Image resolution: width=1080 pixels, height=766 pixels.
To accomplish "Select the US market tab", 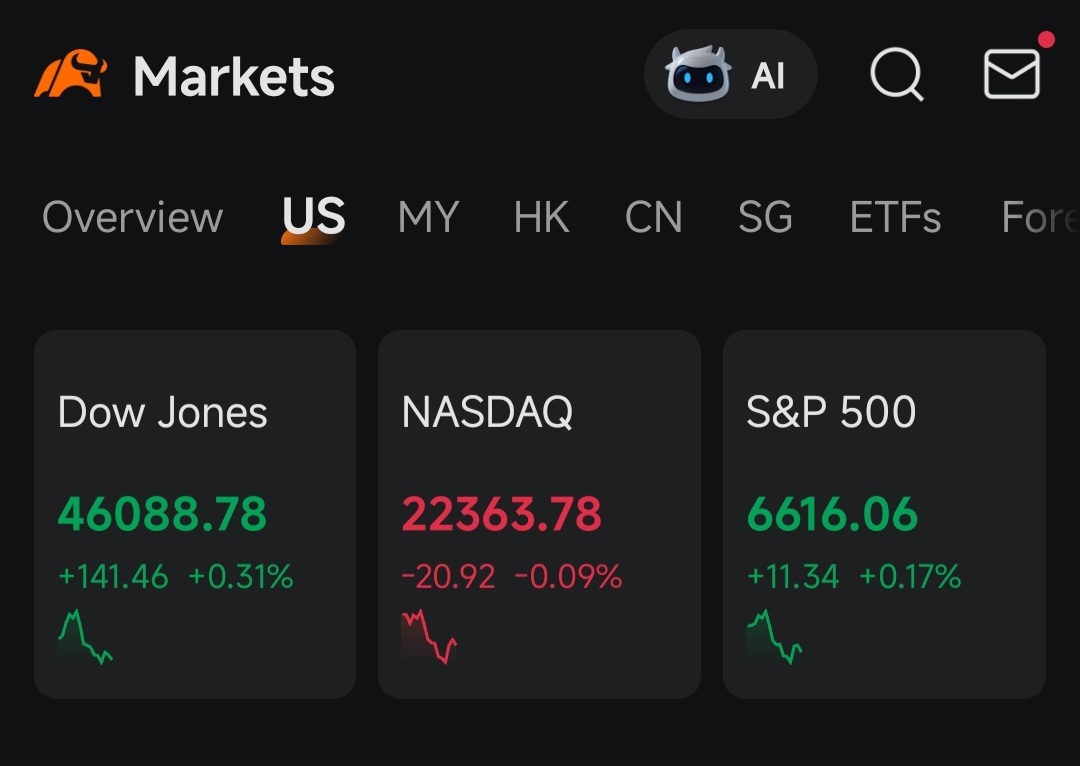I will 313,217.
